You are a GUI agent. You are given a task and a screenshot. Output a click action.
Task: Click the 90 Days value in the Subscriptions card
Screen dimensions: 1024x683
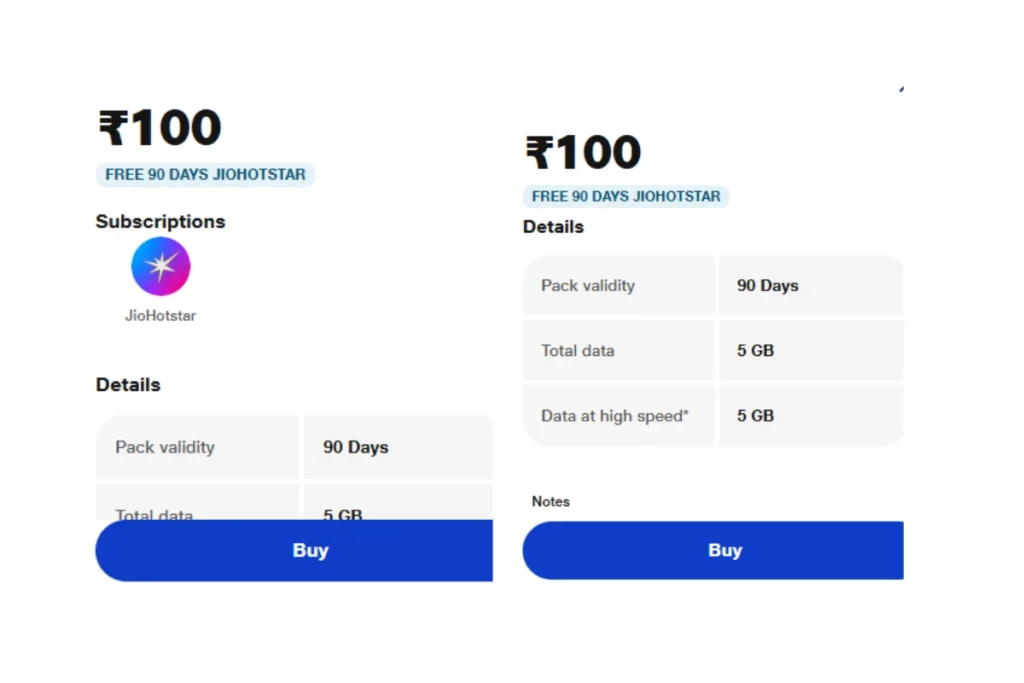pos(356,447)
